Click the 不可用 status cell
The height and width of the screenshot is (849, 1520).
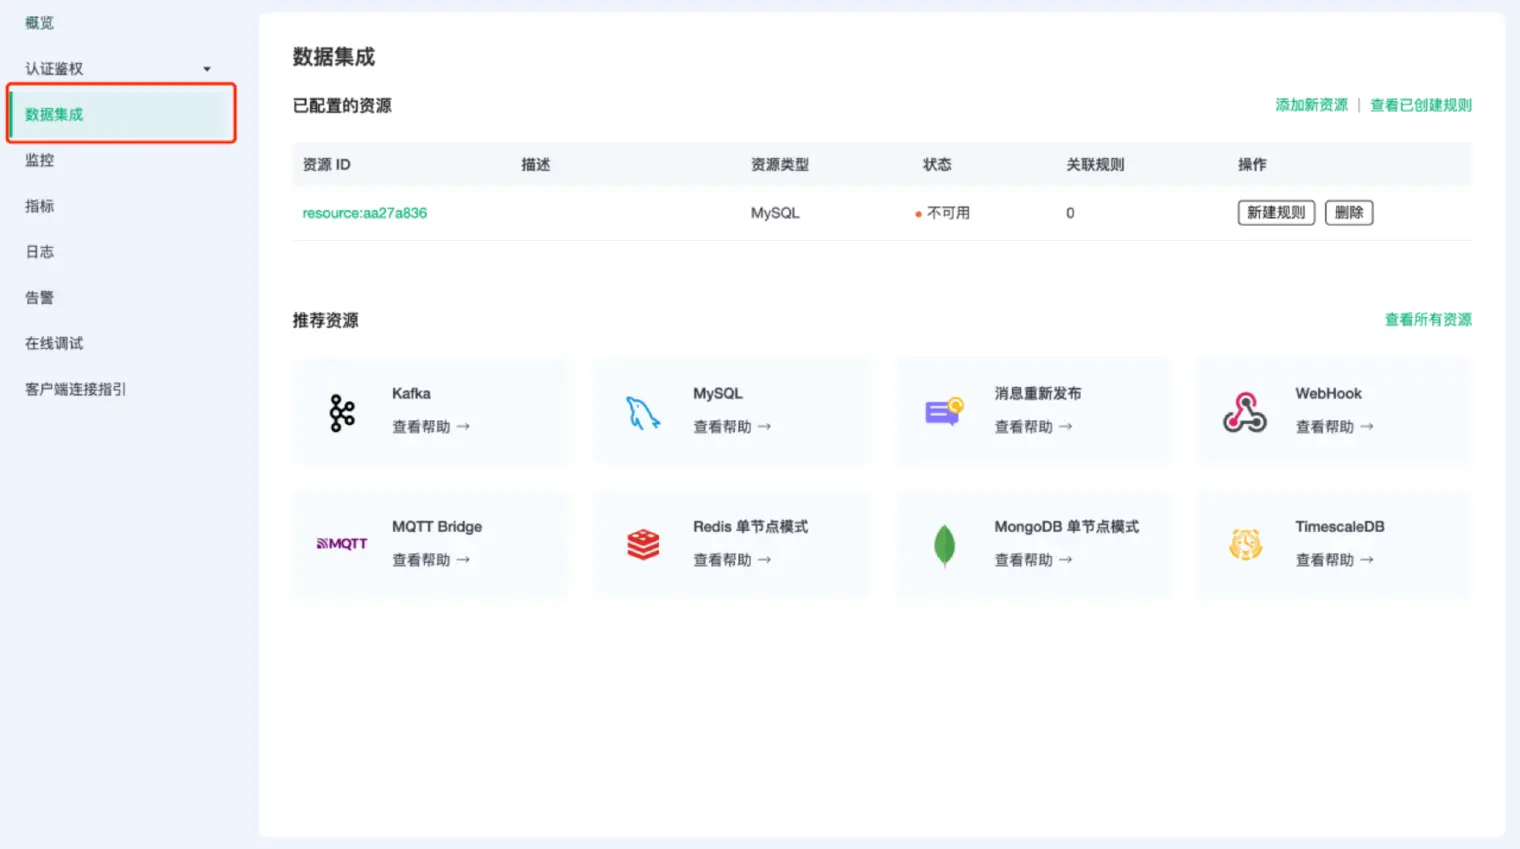tap(943, 213)
